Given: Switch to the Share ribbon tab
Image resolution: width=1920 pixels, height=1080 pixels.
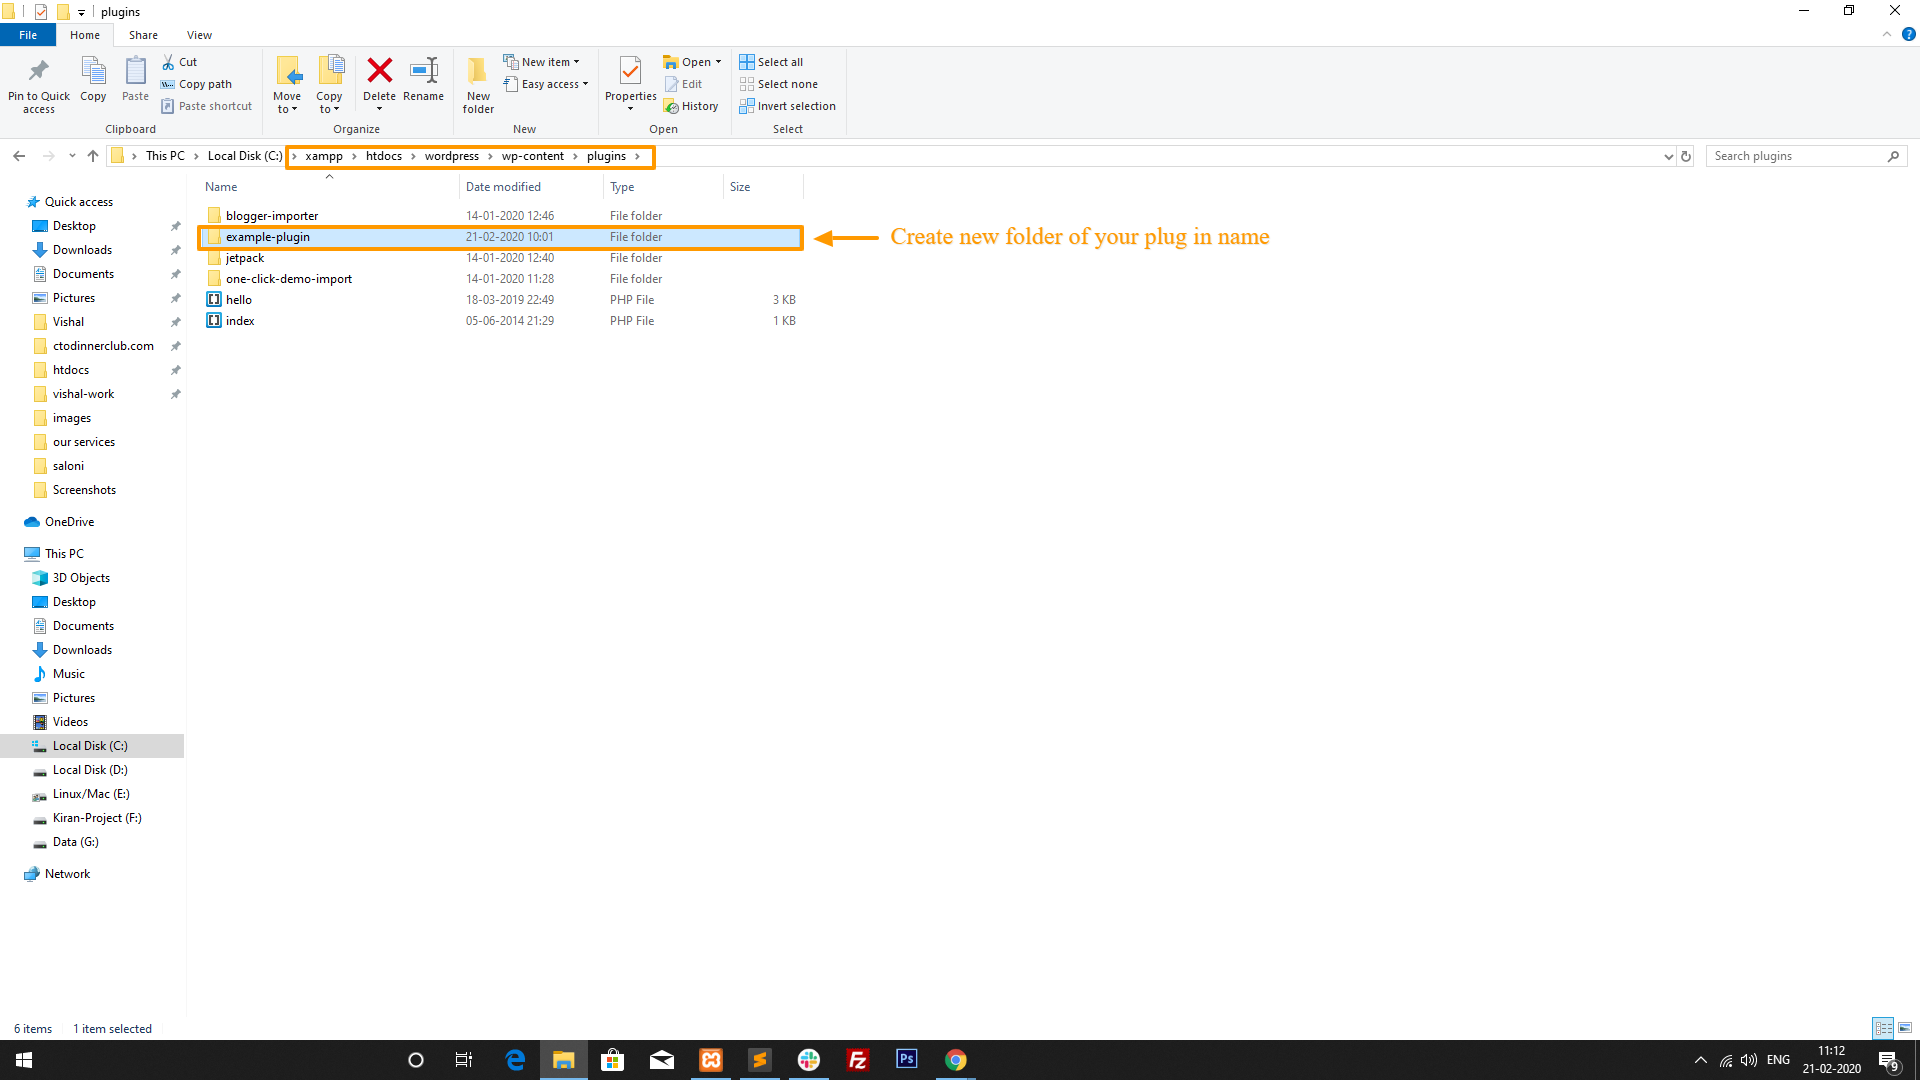Looking at the screenshot, I should point(143,35).
